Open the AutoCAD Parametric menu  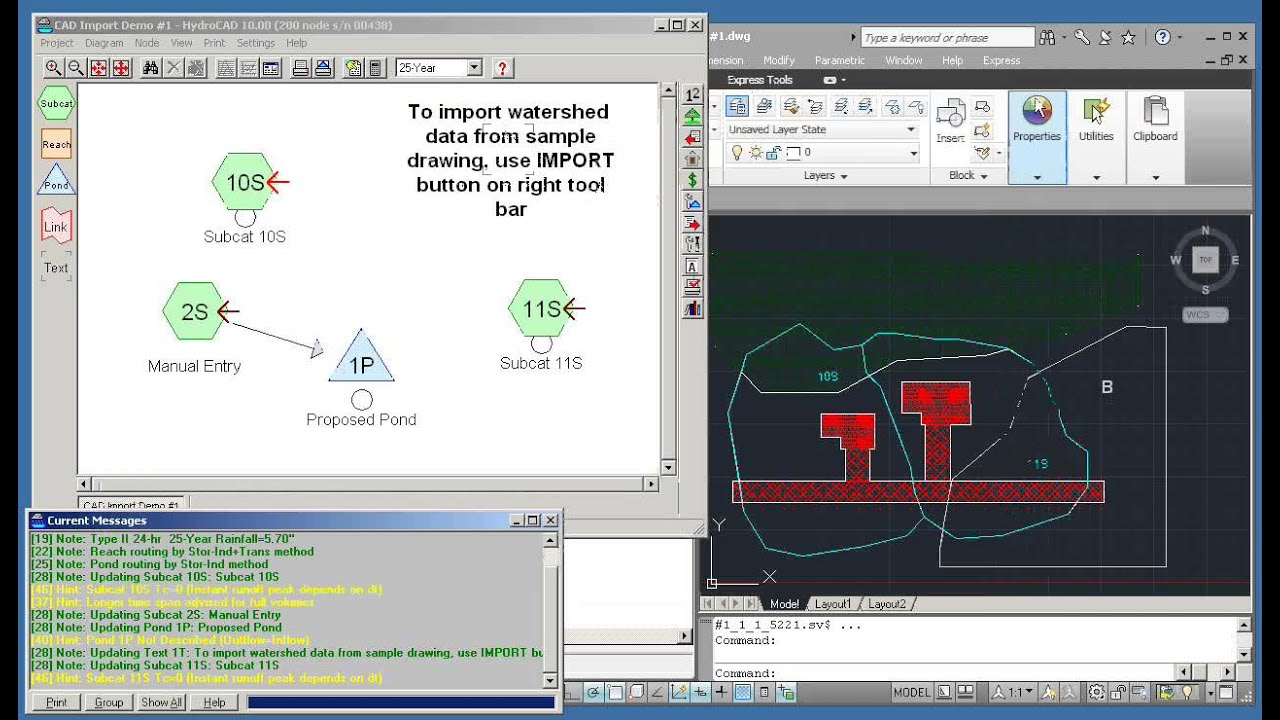839,60
